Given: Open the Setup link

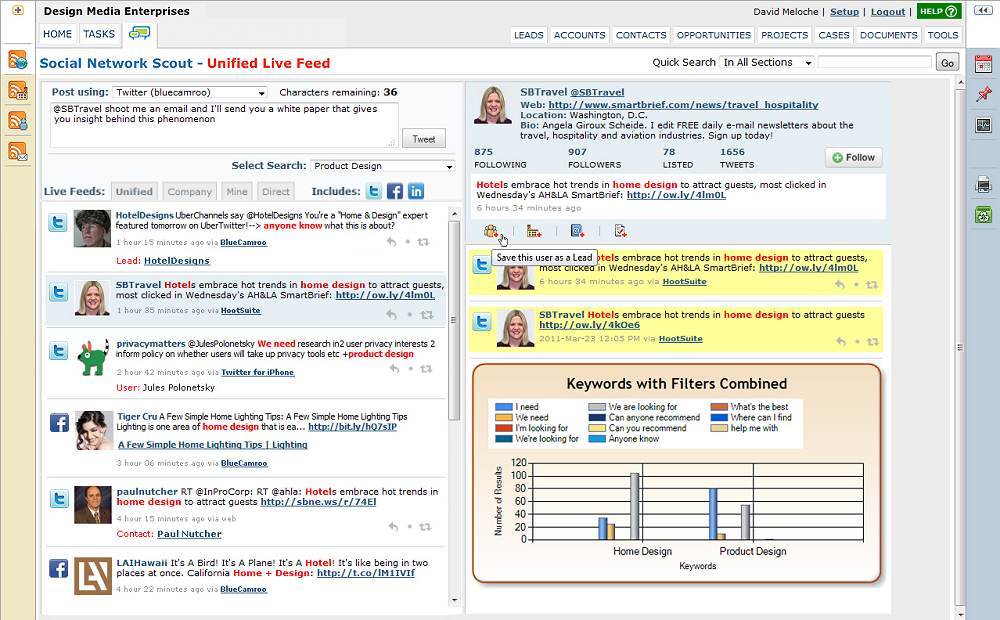Looking at the screenshot, I should (x=844, y=11).
